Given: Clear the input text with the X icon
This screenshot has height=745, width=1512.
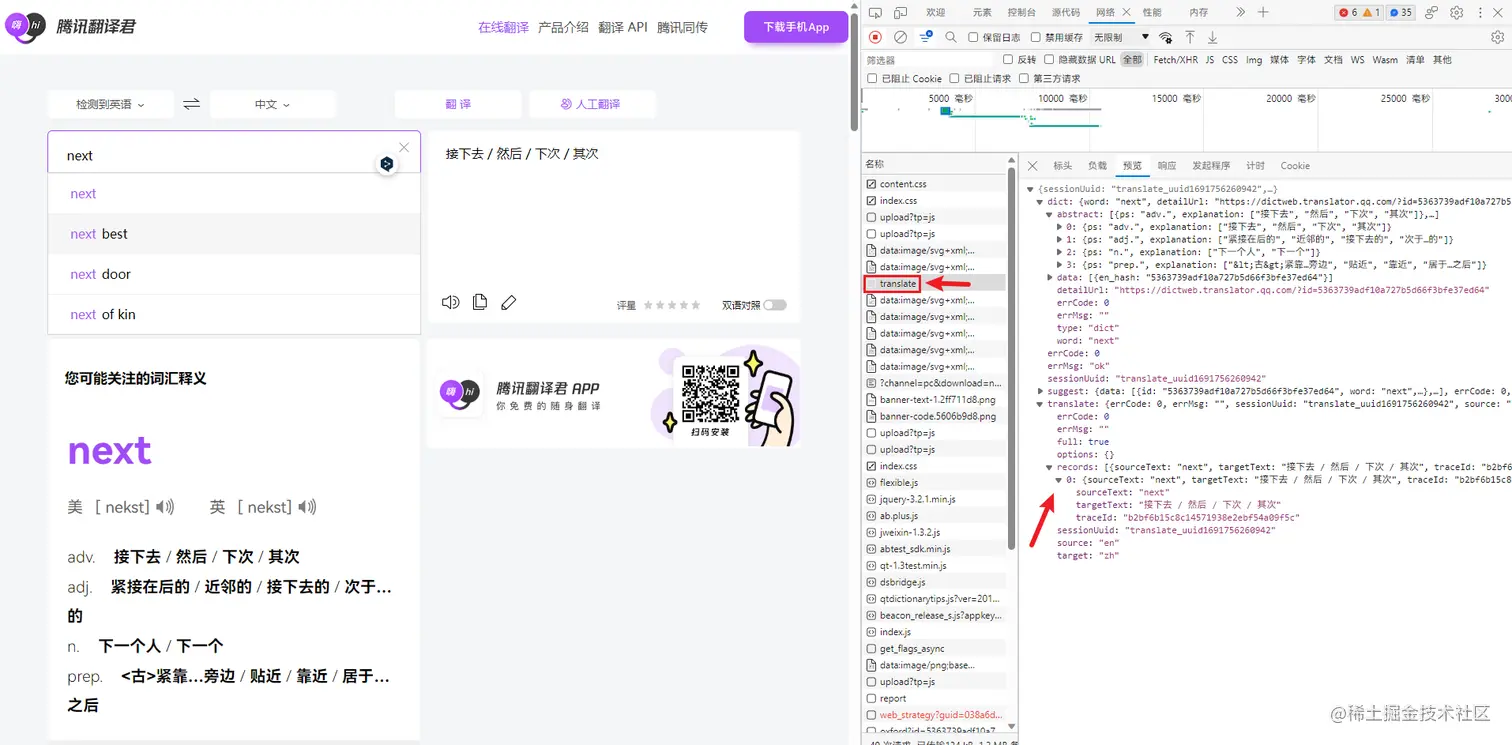Looking at the screenshot, I should tap(404, 147).
